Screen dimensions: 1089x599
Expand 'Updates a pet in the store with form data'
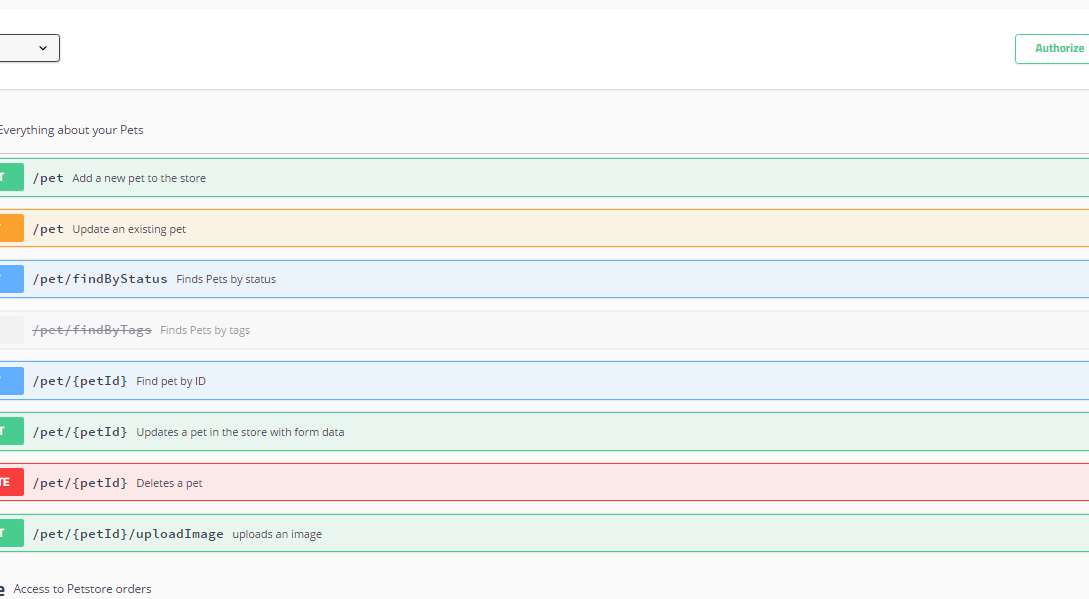[240, 432]
